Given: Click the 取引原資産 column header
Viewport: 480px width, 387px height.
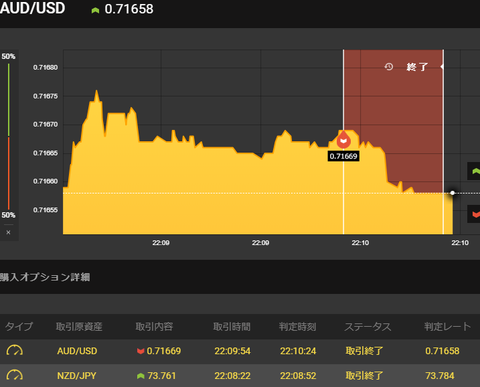Looking at the screenshot, I should 79,326.
